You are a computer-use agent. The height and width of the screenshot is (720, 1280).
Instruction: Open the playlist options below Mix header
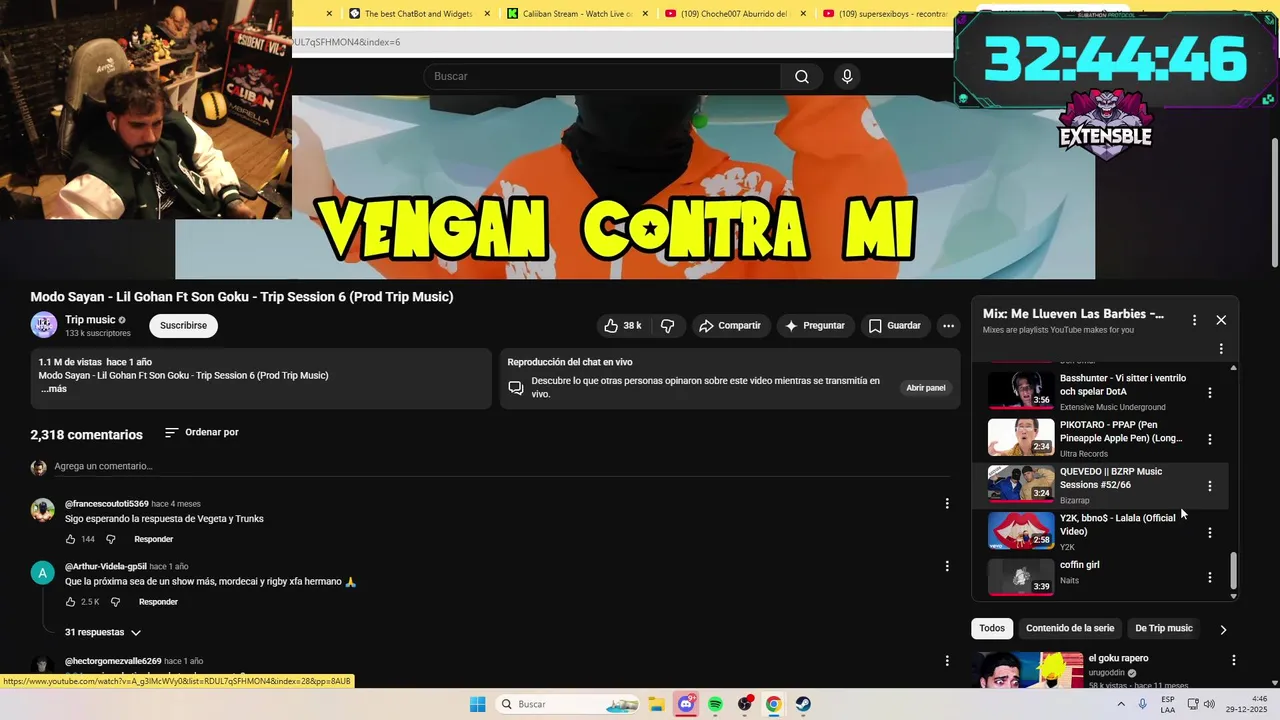click(1221, 349)
